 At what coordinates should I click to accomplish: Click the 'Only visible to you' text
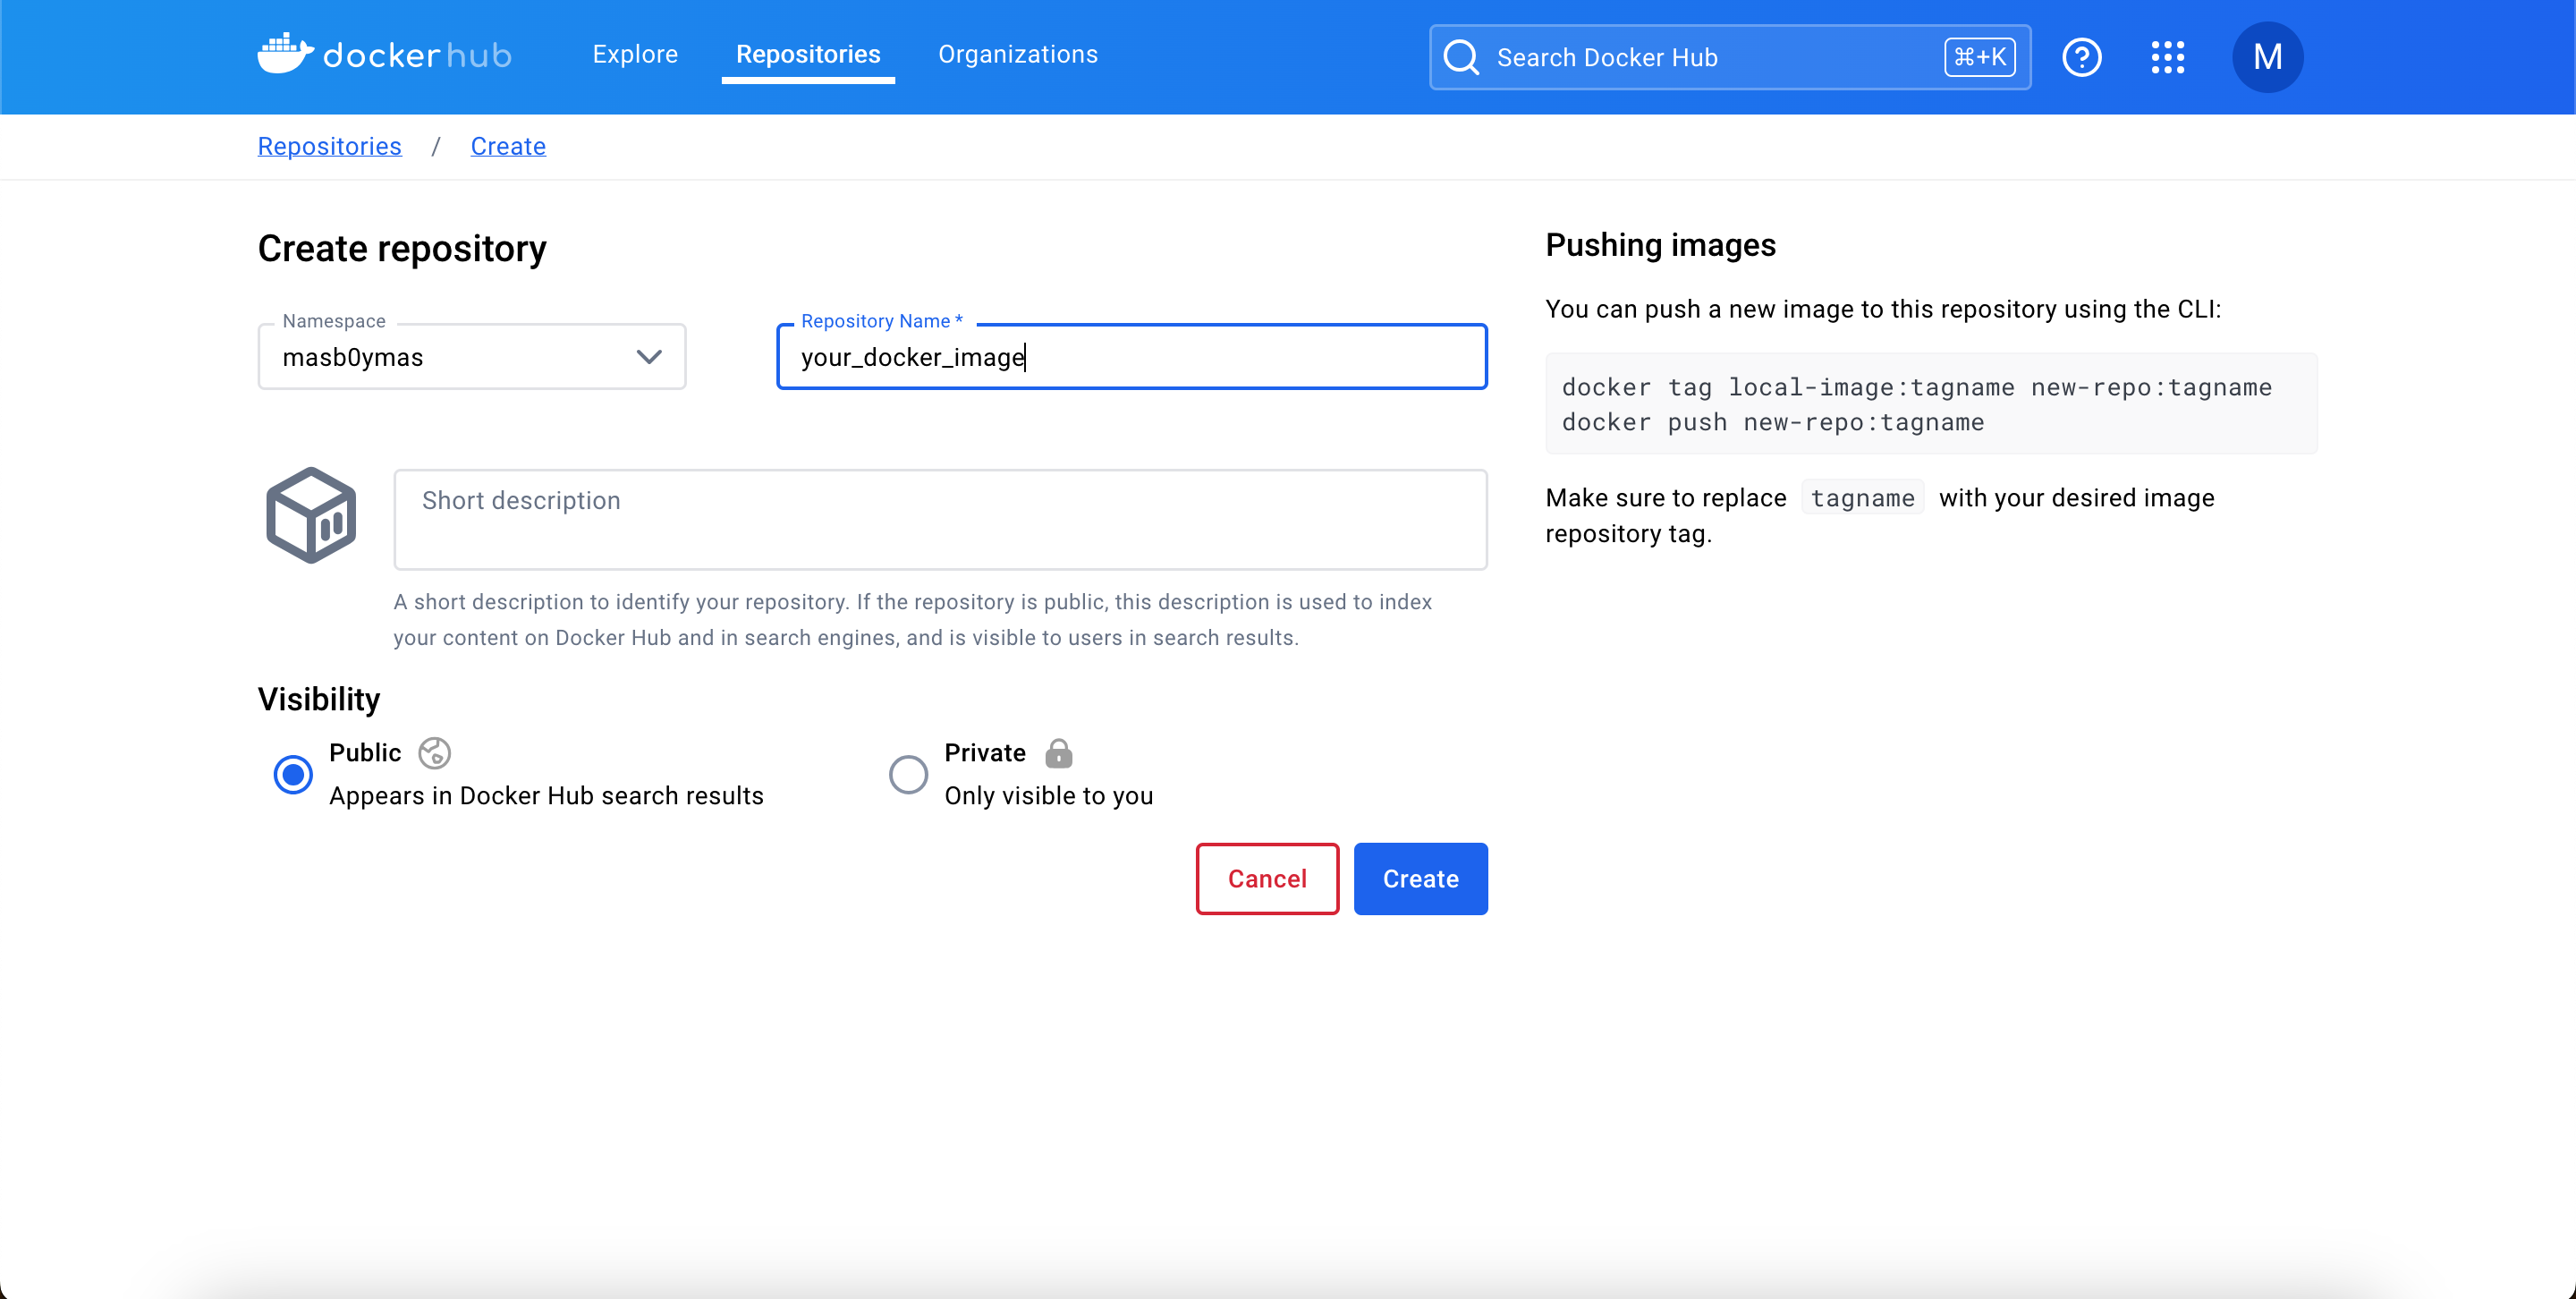(x=1049, y=796)
